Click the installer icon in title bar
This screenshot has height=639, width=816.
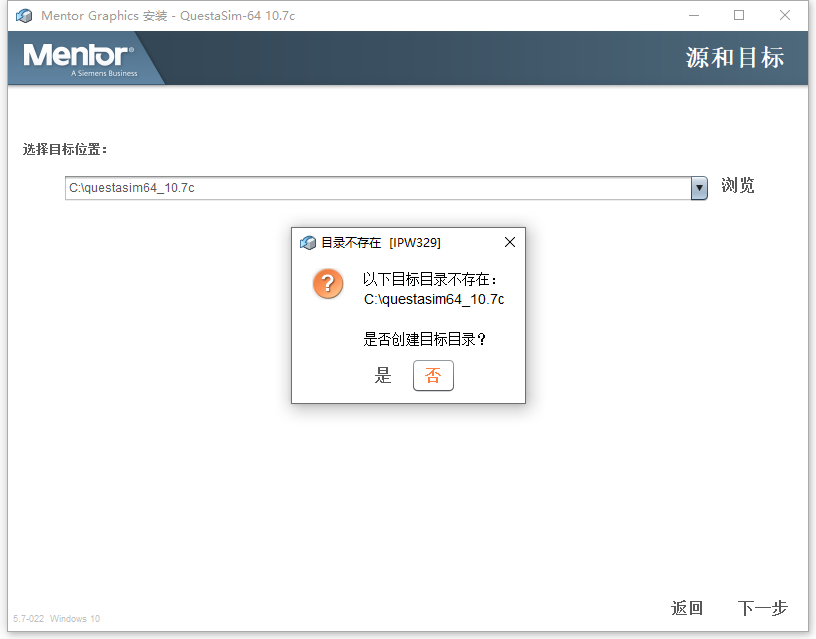24,16
